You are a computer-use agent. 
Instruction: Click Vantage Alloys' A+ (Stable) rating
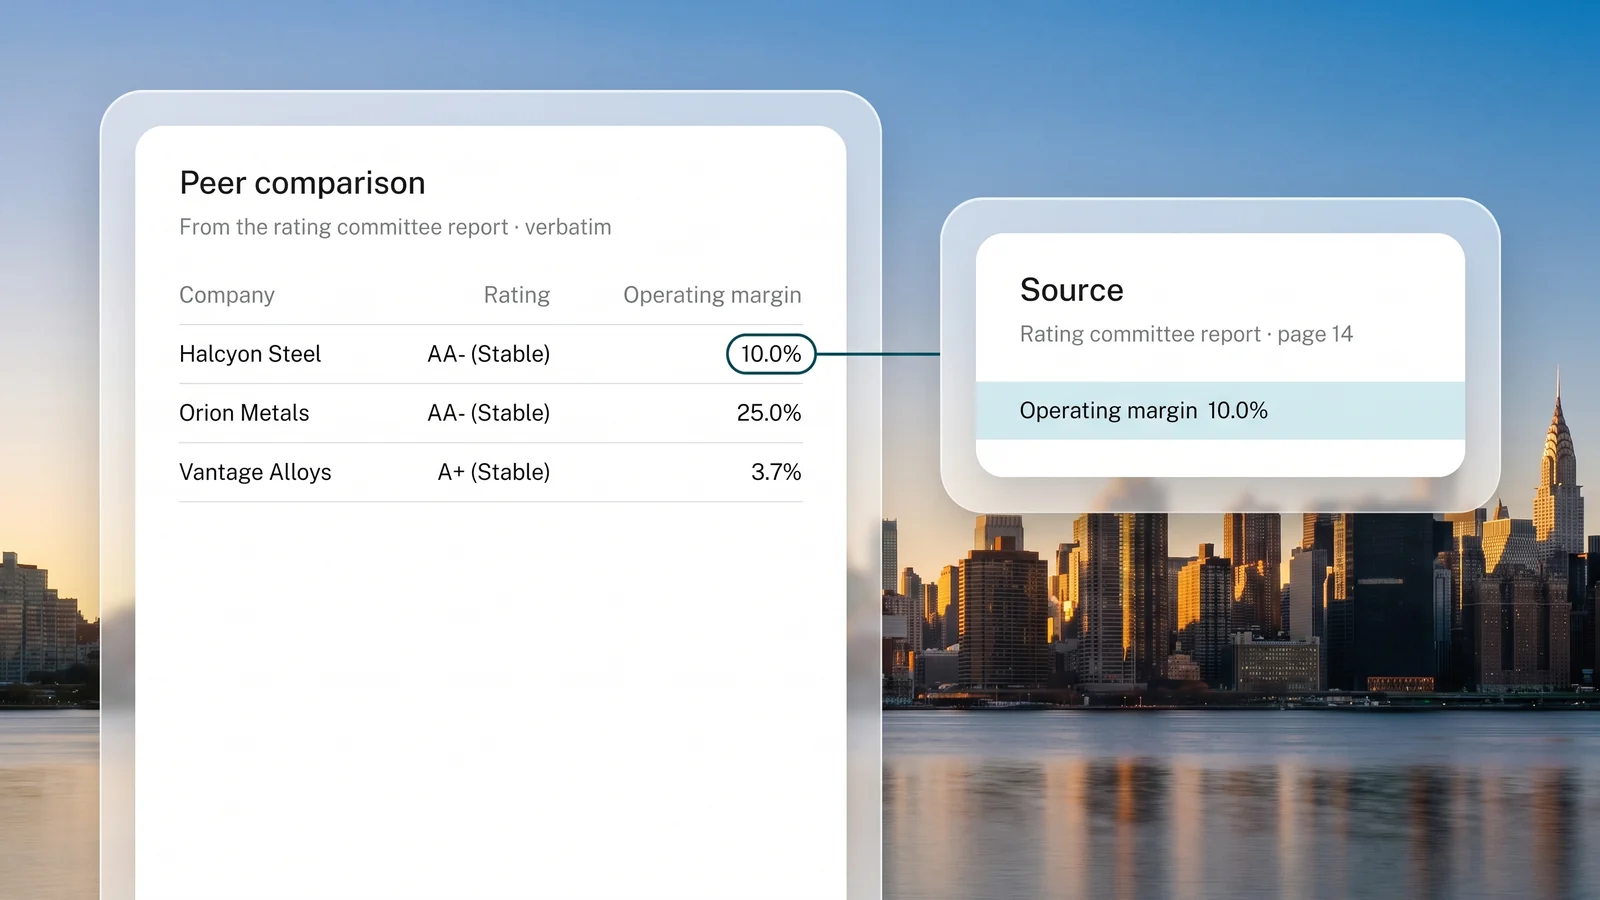494,472
